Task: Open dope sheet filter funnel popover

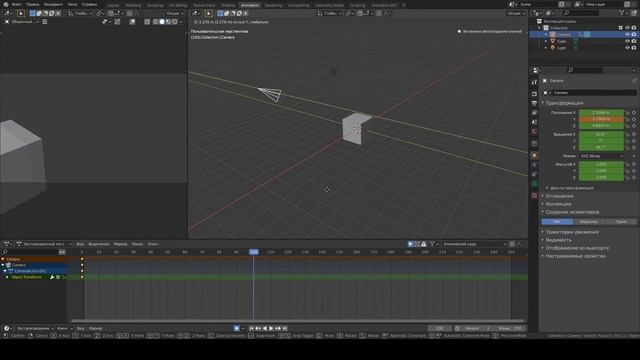Action: [433, 244]
